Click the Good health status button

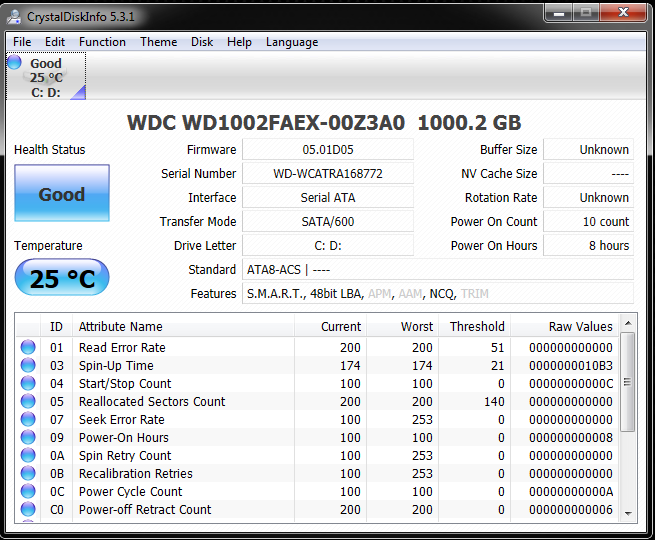[62, 193]
